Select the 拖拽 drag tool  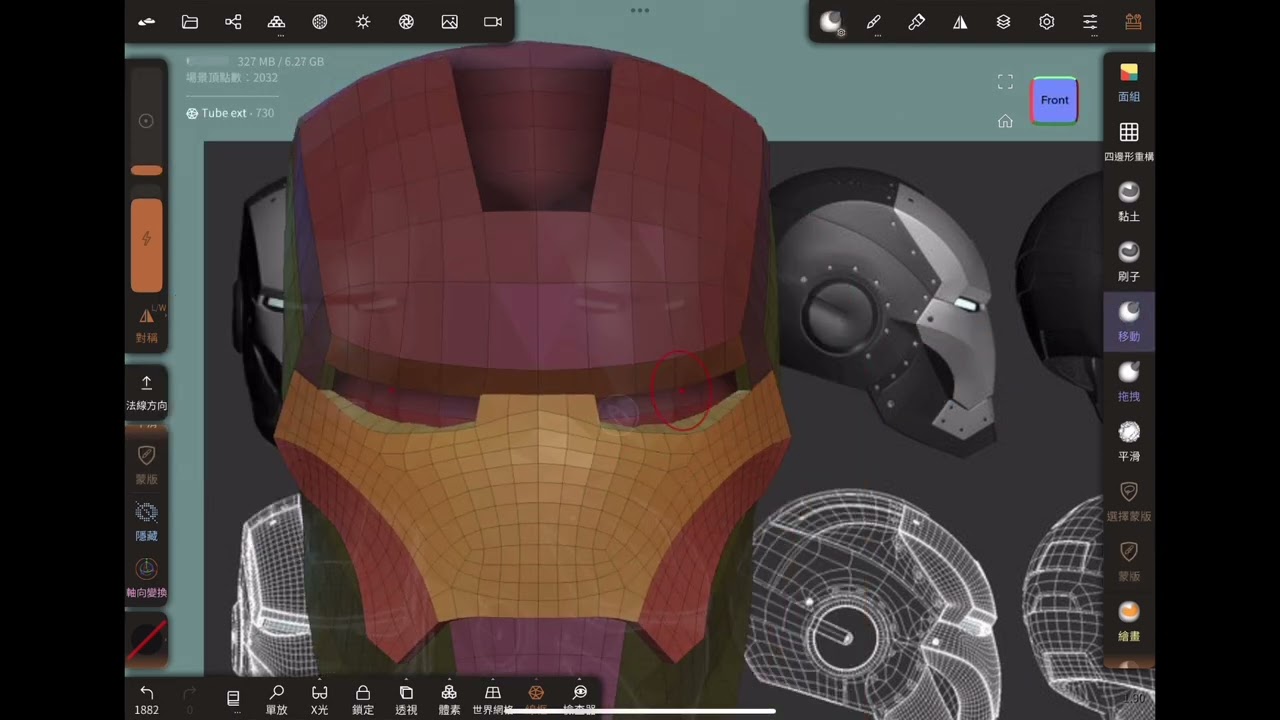tap(1129, 382)
